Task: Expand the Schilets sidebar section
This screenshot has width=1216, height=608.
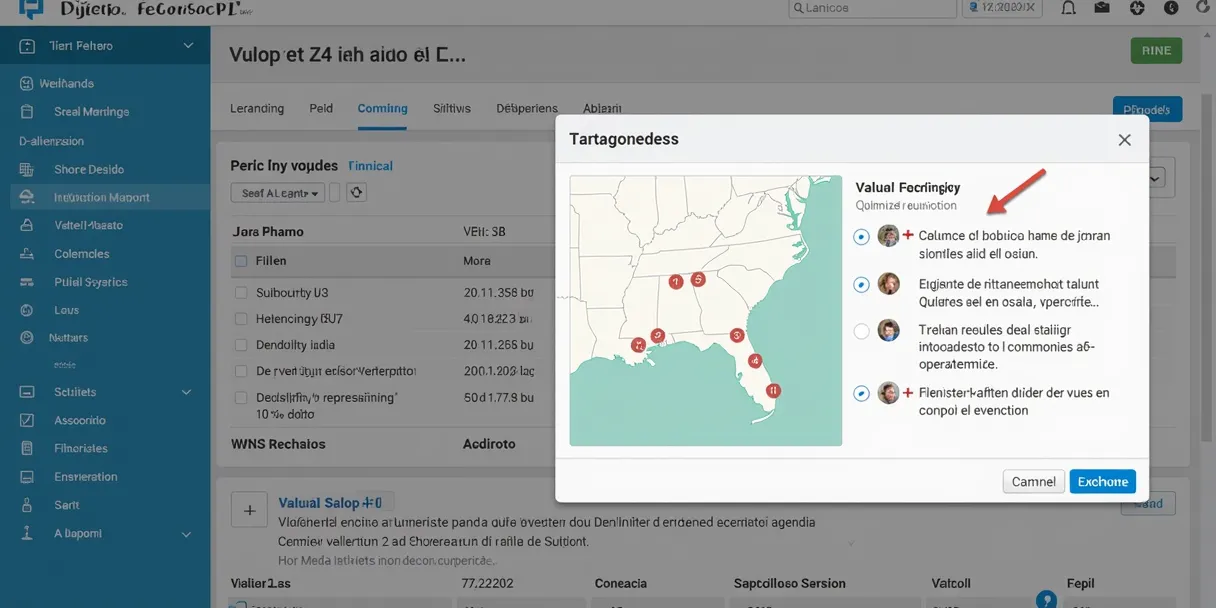Action: tap(186, 393)
